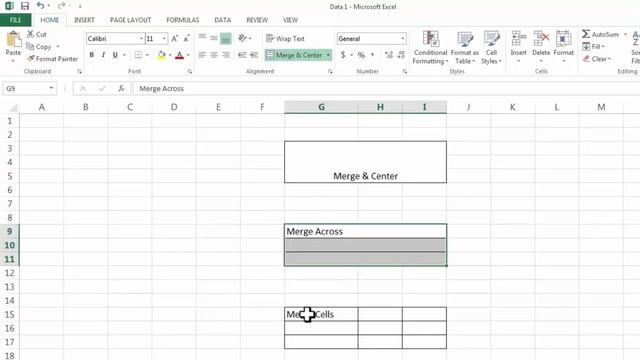This screenshot has height=360, width=640.
Task: Apply the fill color bucket
Action: coord(162,55)
